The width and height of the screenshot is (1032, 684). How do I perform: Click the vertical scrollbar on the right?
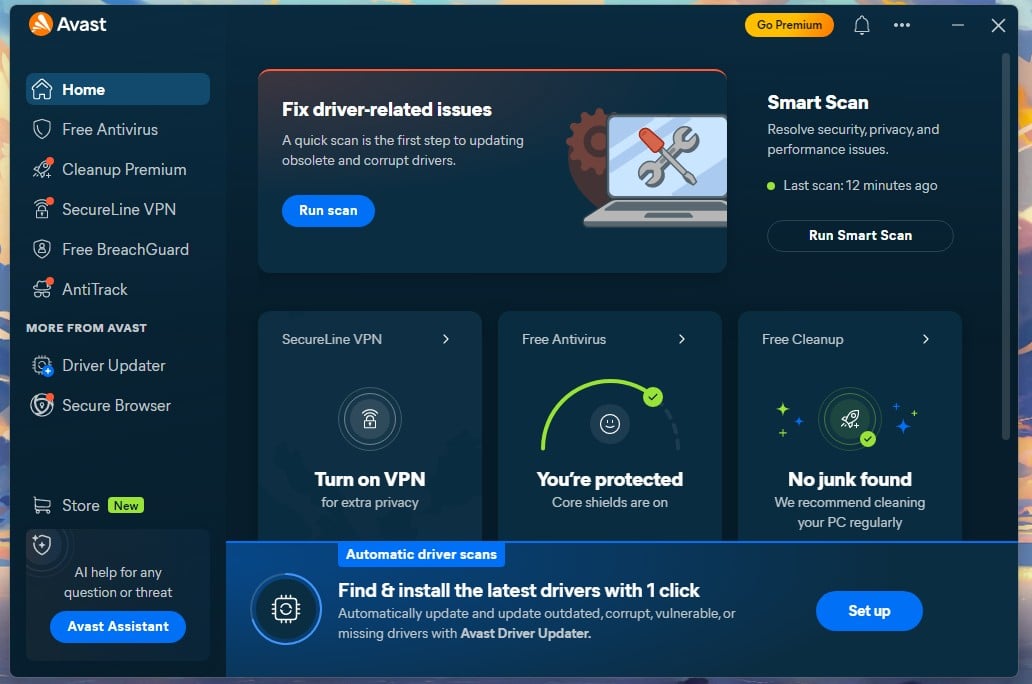(x=1006, y=247)
